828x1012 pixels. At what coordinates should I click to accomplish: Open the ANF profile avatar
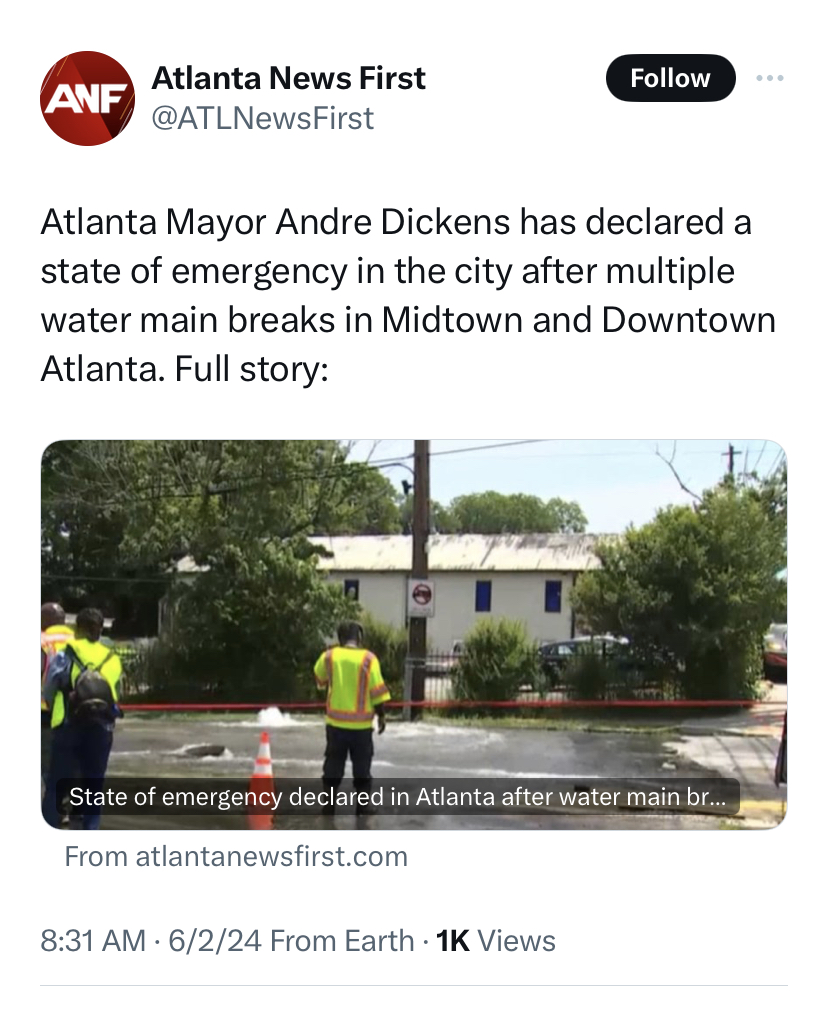coord(88,98)
